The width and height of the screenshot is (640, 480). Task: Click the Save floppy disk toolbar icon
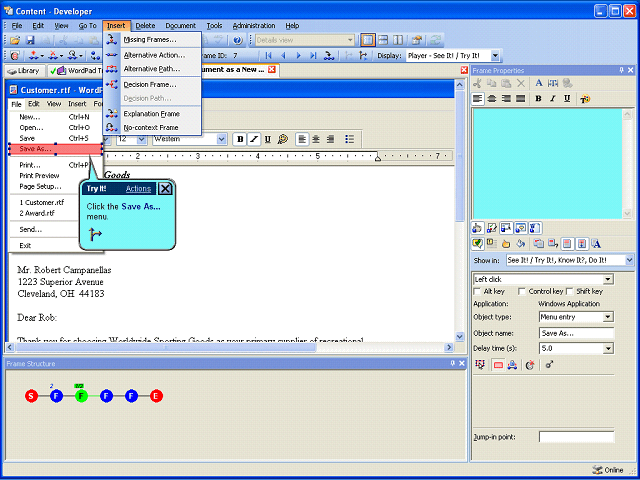point(30,40)
